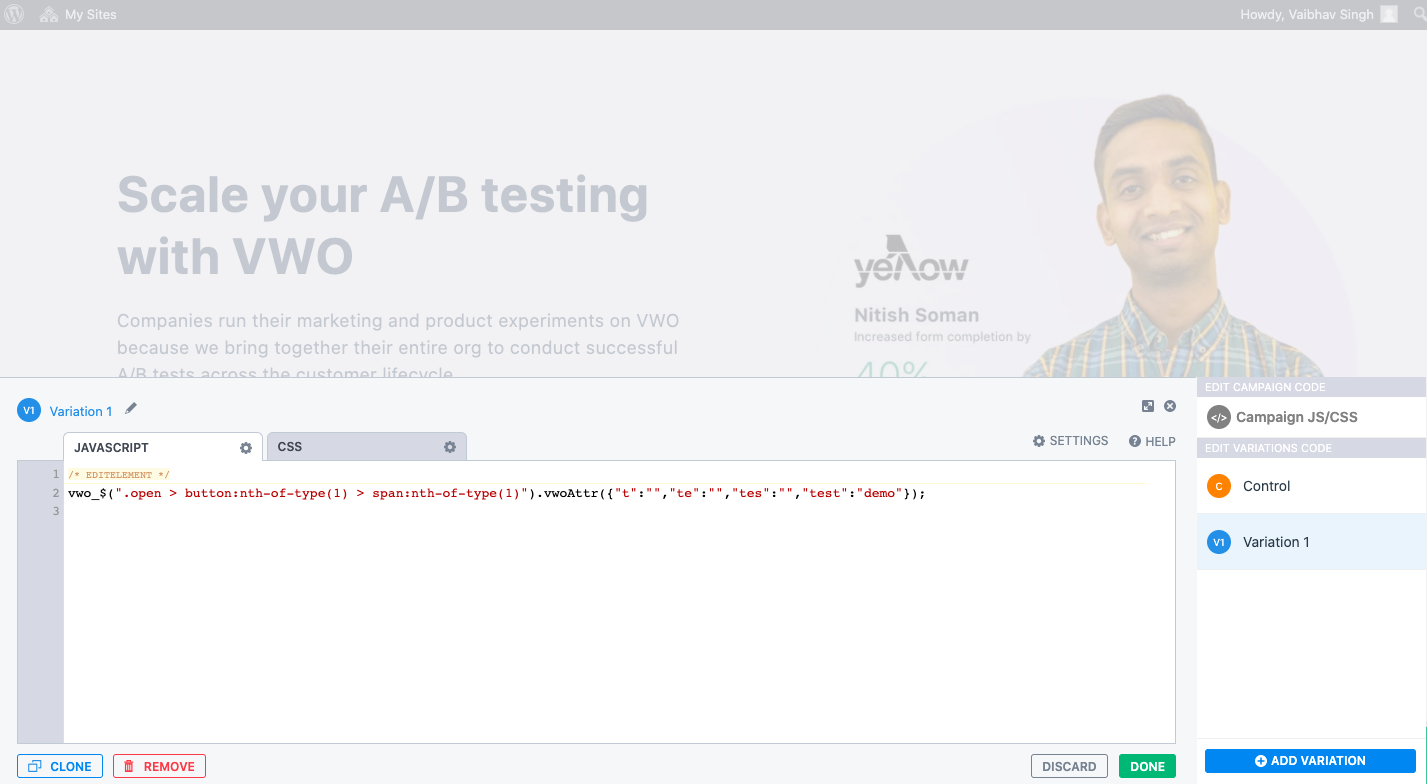
Task: Open the WordPress logo menu
Action: [x=14, y=15]
